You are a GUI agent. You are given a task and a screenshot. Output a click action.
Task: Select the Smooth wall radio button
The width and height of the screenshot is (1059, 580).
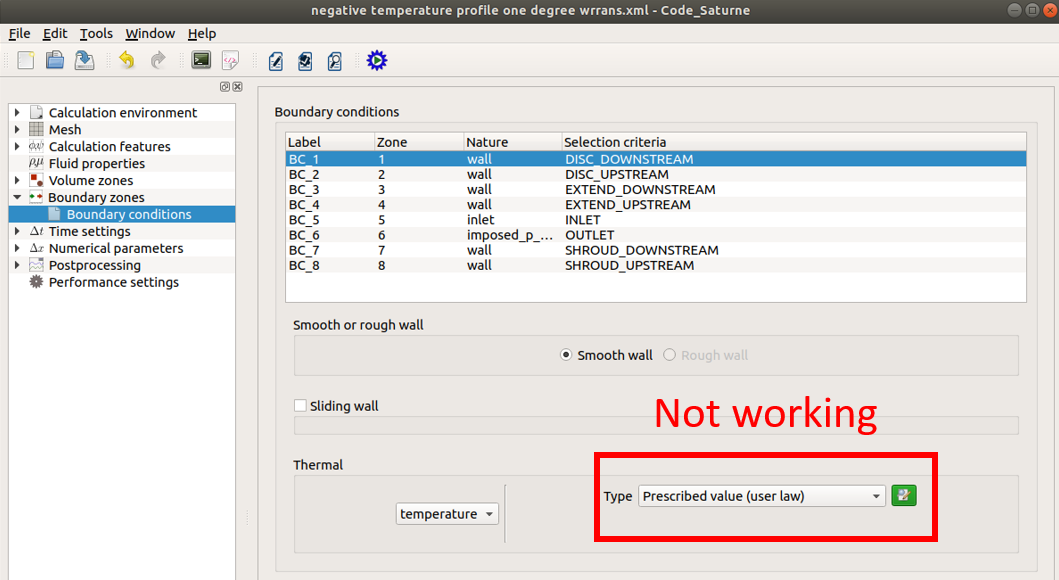(x=566, y=355)
